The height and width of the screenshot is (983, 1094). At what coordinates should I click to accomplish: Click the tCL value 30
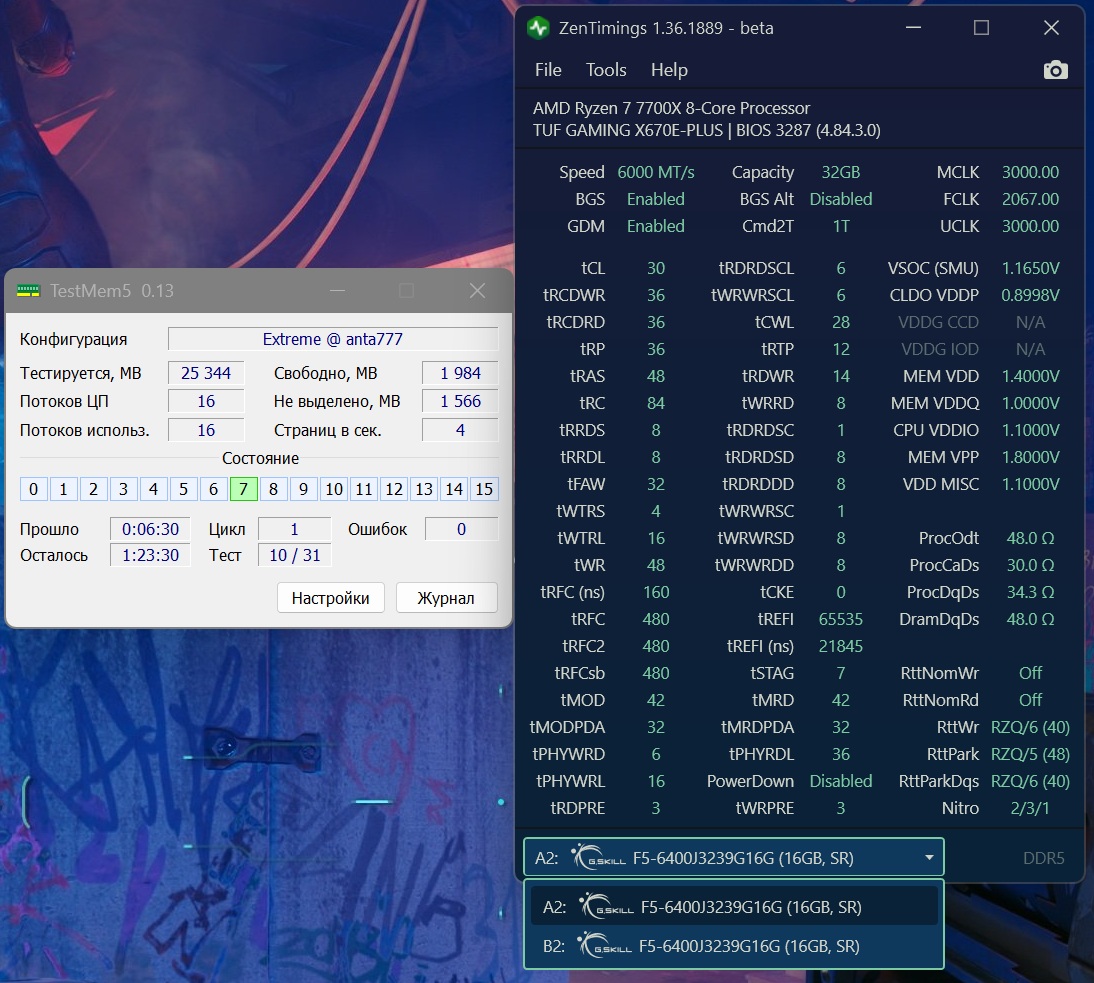656,268
